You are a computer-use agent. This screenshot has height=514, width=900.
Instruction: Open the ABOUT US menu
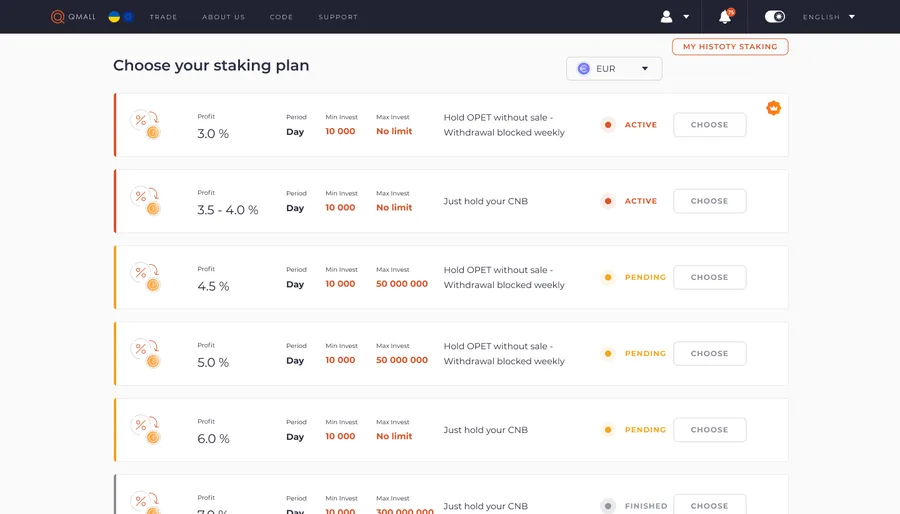pyautogui.click(x=223, y=17)
